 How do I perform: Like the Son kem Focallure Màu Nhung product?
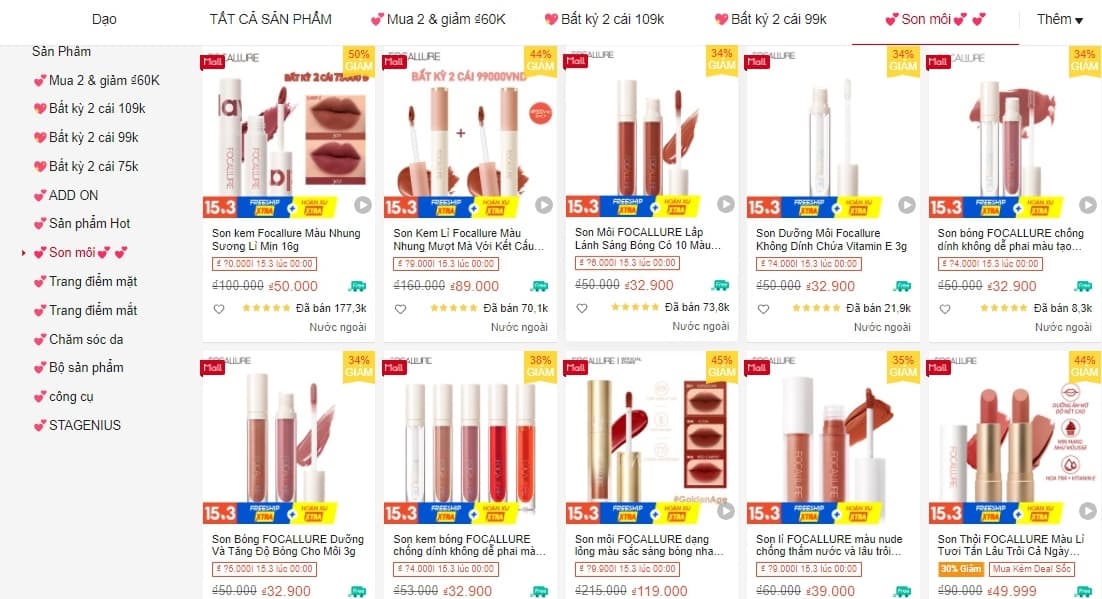(x=219, y=309)
